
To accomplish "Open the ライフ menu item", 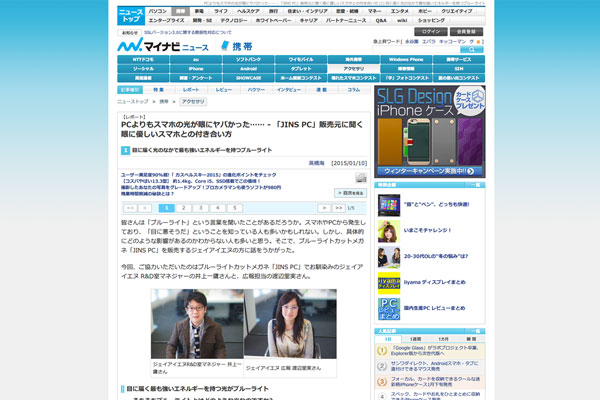I will pos(221,11).
